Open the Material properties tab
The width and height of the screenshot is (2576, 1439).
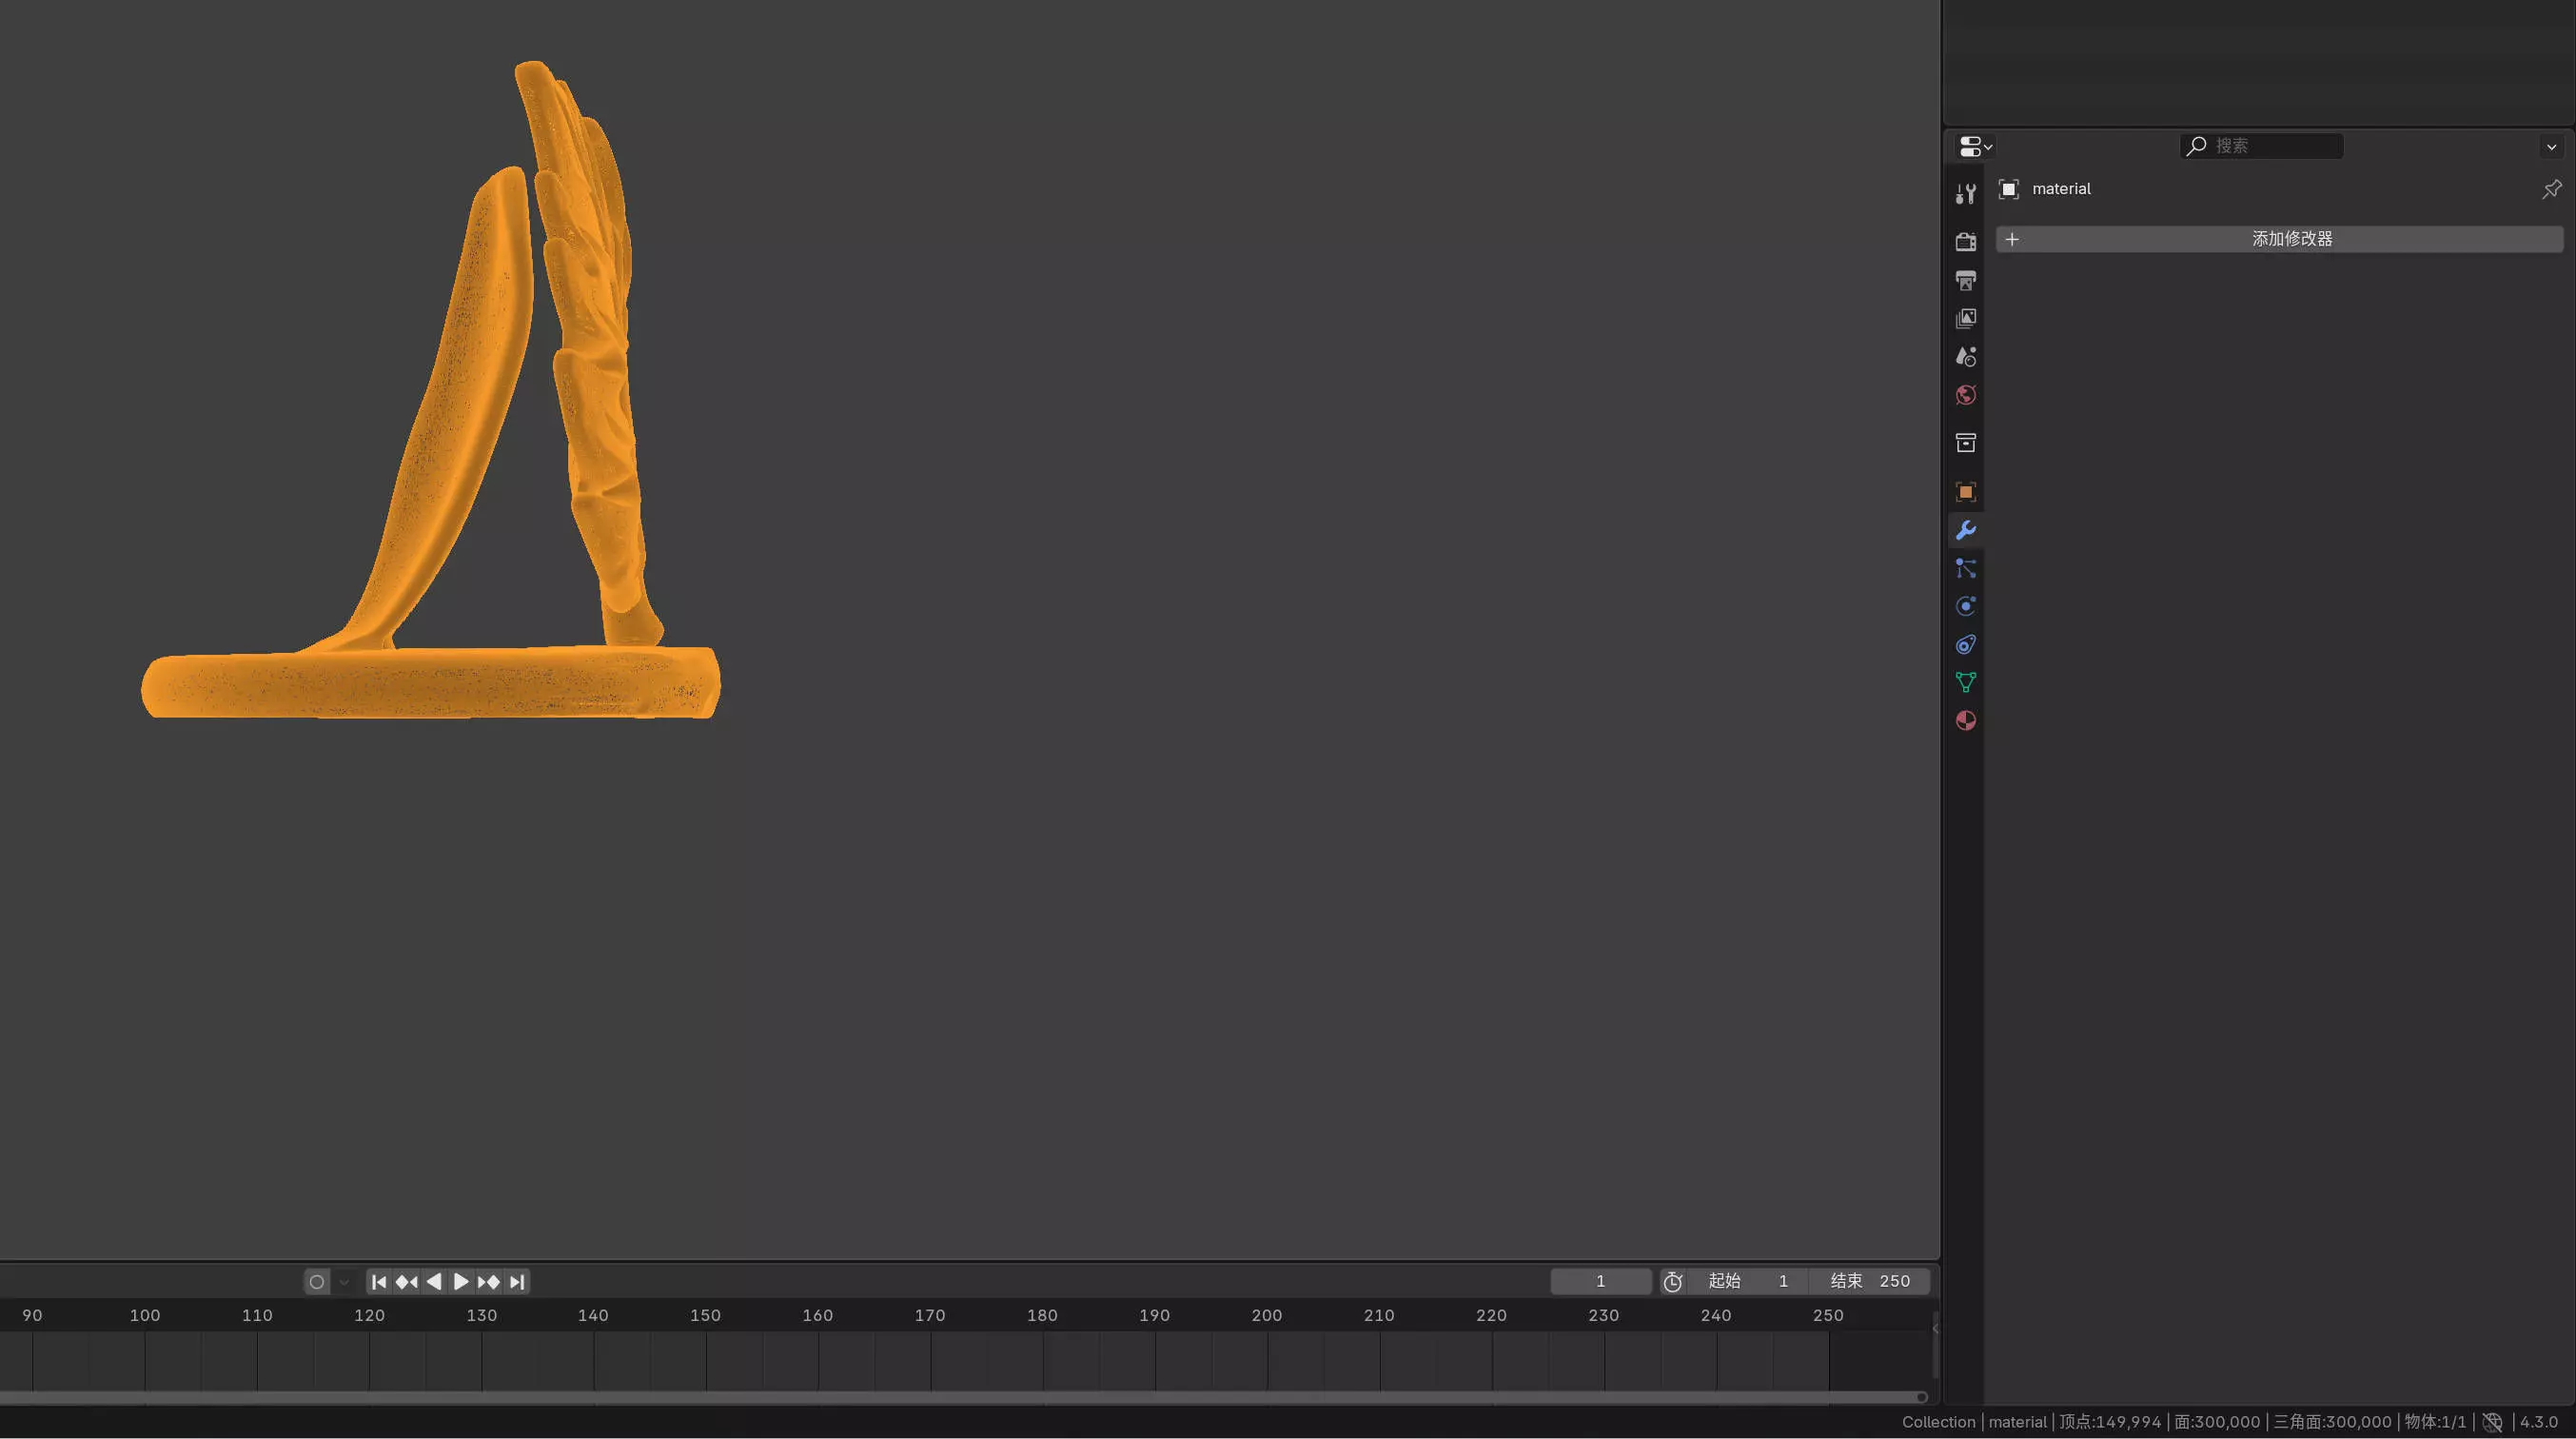click(x=1965, y=721)
